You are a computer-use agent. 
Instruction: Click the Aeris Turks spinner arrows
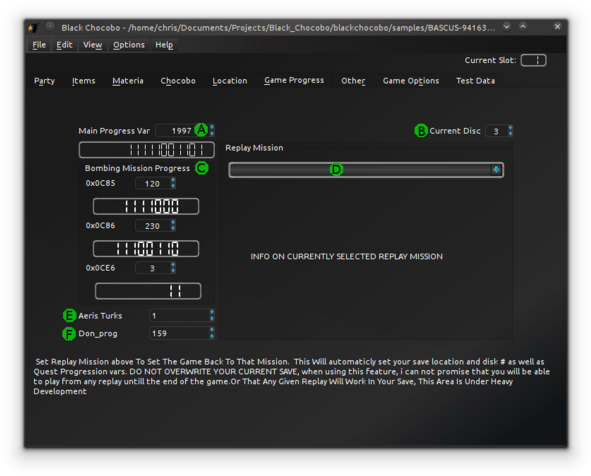click(212, 315)
